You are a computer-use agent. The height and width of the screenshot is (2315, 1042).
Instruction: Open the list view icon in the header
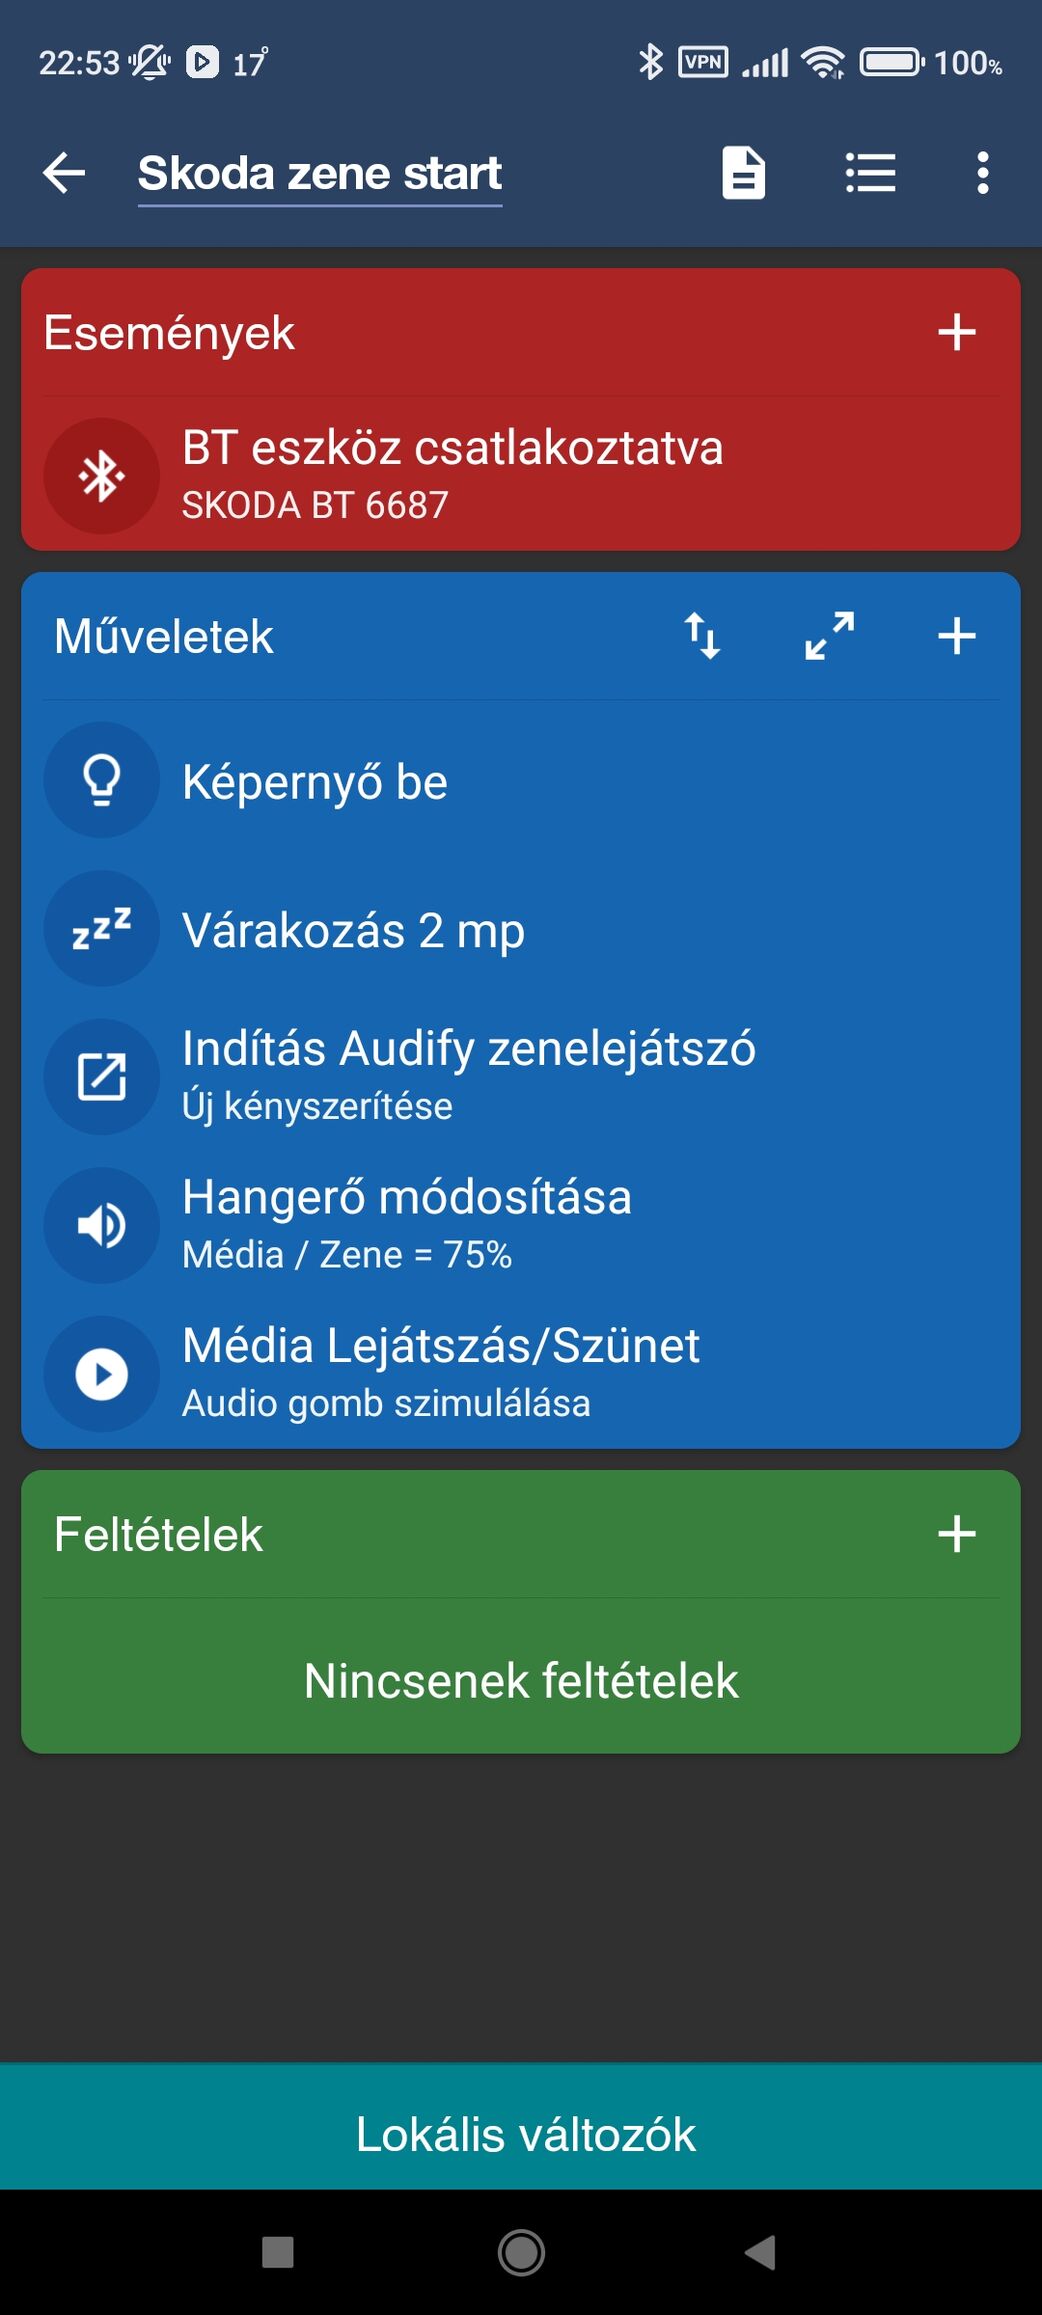pyautogui.click(x=870, y=173)
